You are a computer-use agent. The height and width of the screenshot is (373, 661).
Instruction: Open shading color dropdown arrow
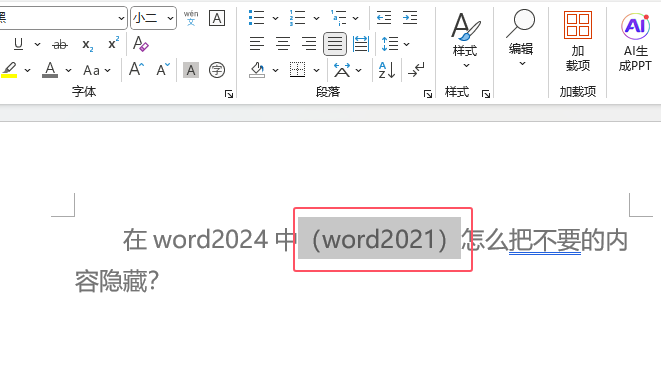[x=275, y=70]
